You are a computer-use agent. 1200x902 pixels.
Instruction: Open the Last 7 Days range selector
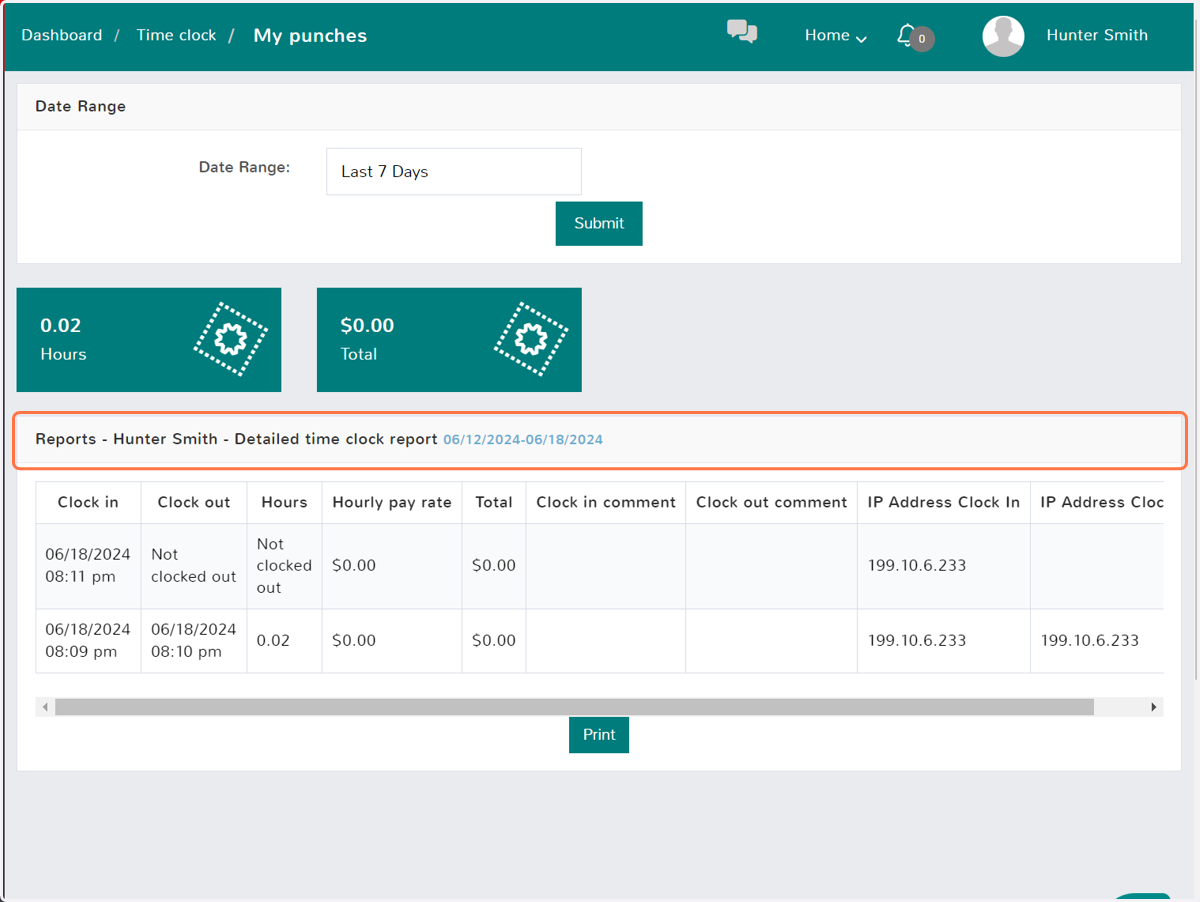pos(454,172)
